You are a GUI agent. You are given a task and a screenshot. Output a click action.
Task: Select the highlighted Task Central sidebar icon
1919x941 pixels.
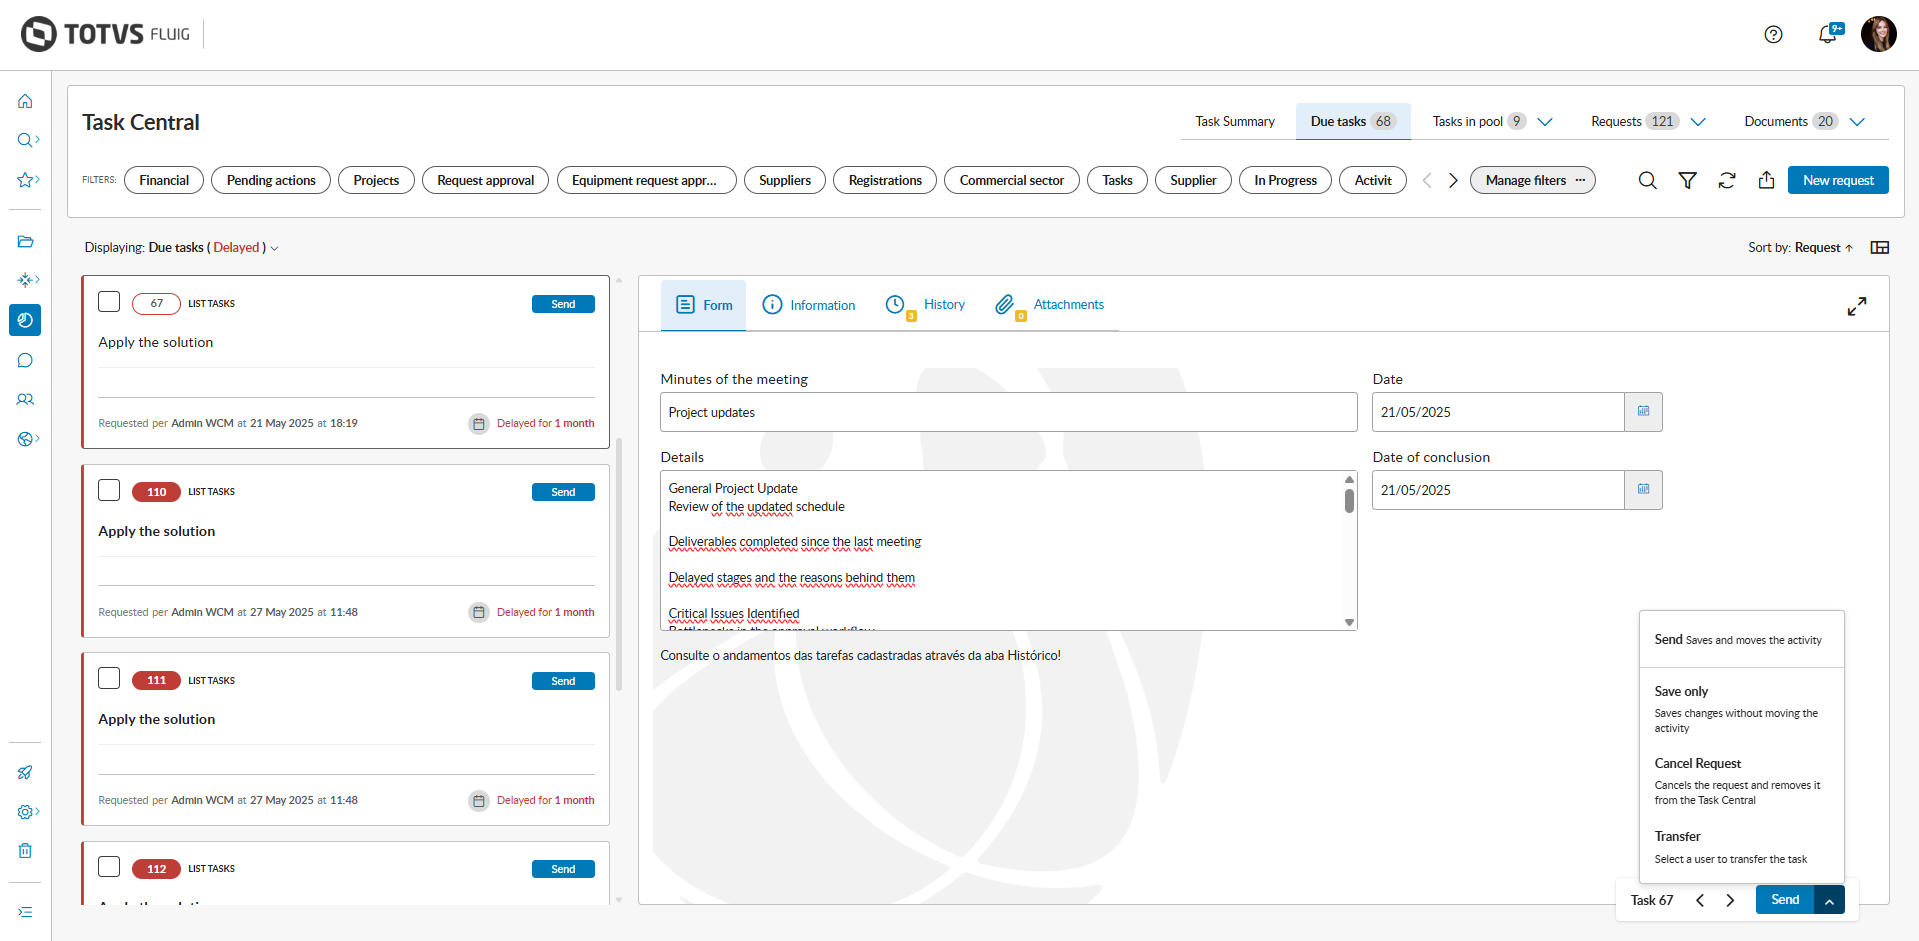[25, 320]
